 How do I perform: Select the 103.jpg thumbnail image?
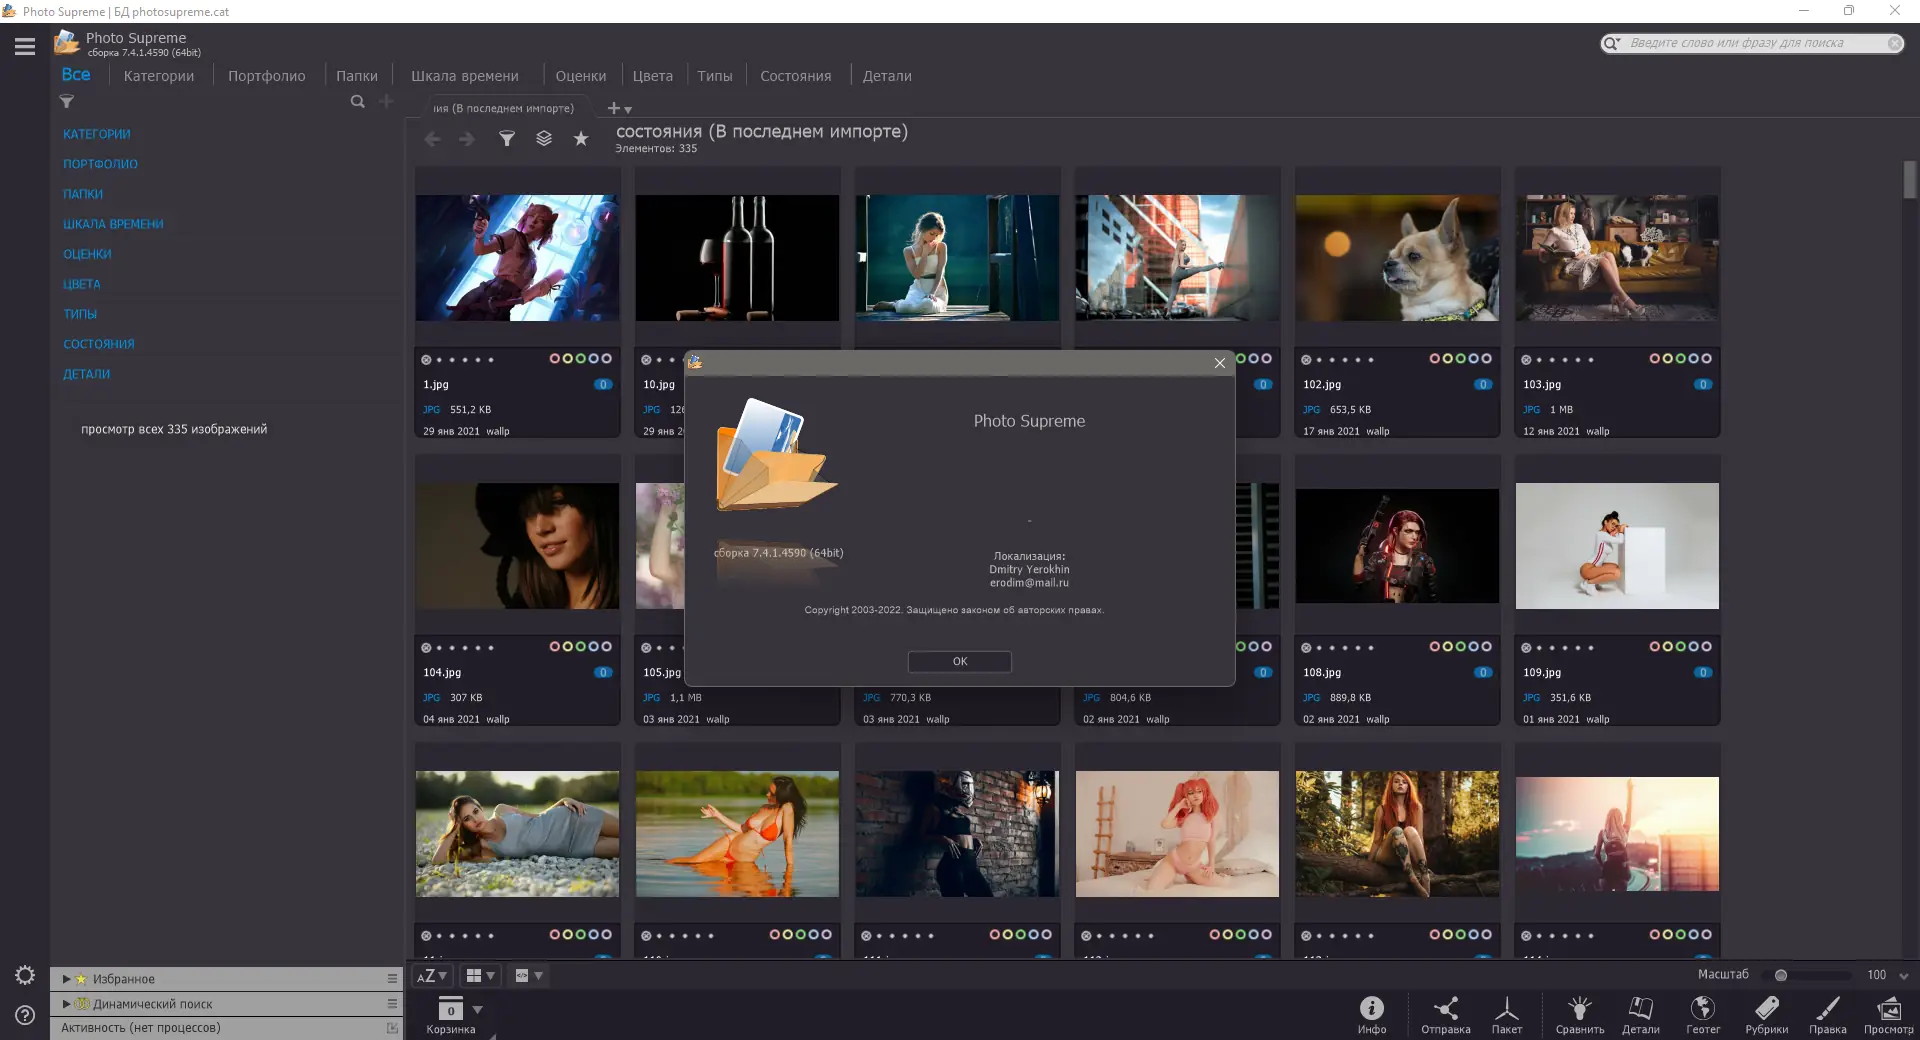pyautogui.click(x=1617, y=258)
